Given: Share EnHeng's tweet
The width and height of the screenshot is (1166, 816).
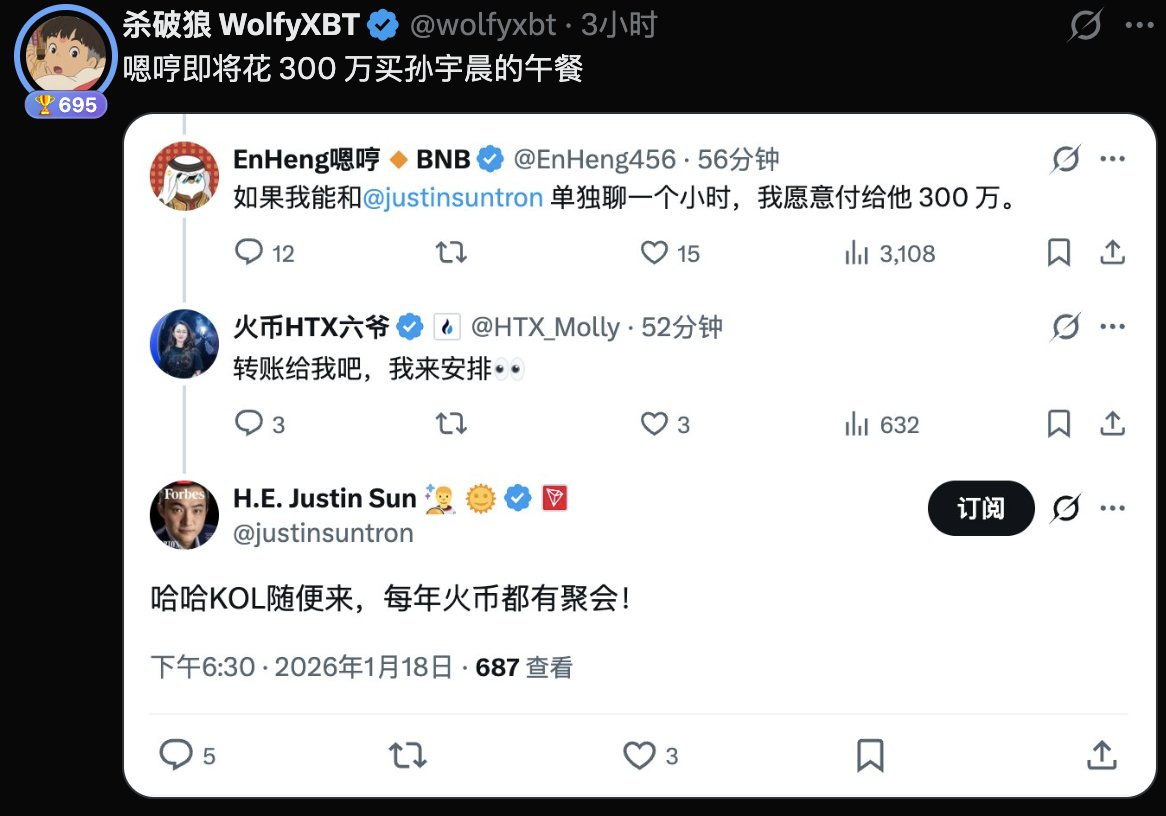Looking at the screenshot, I should click(1112, 253).
